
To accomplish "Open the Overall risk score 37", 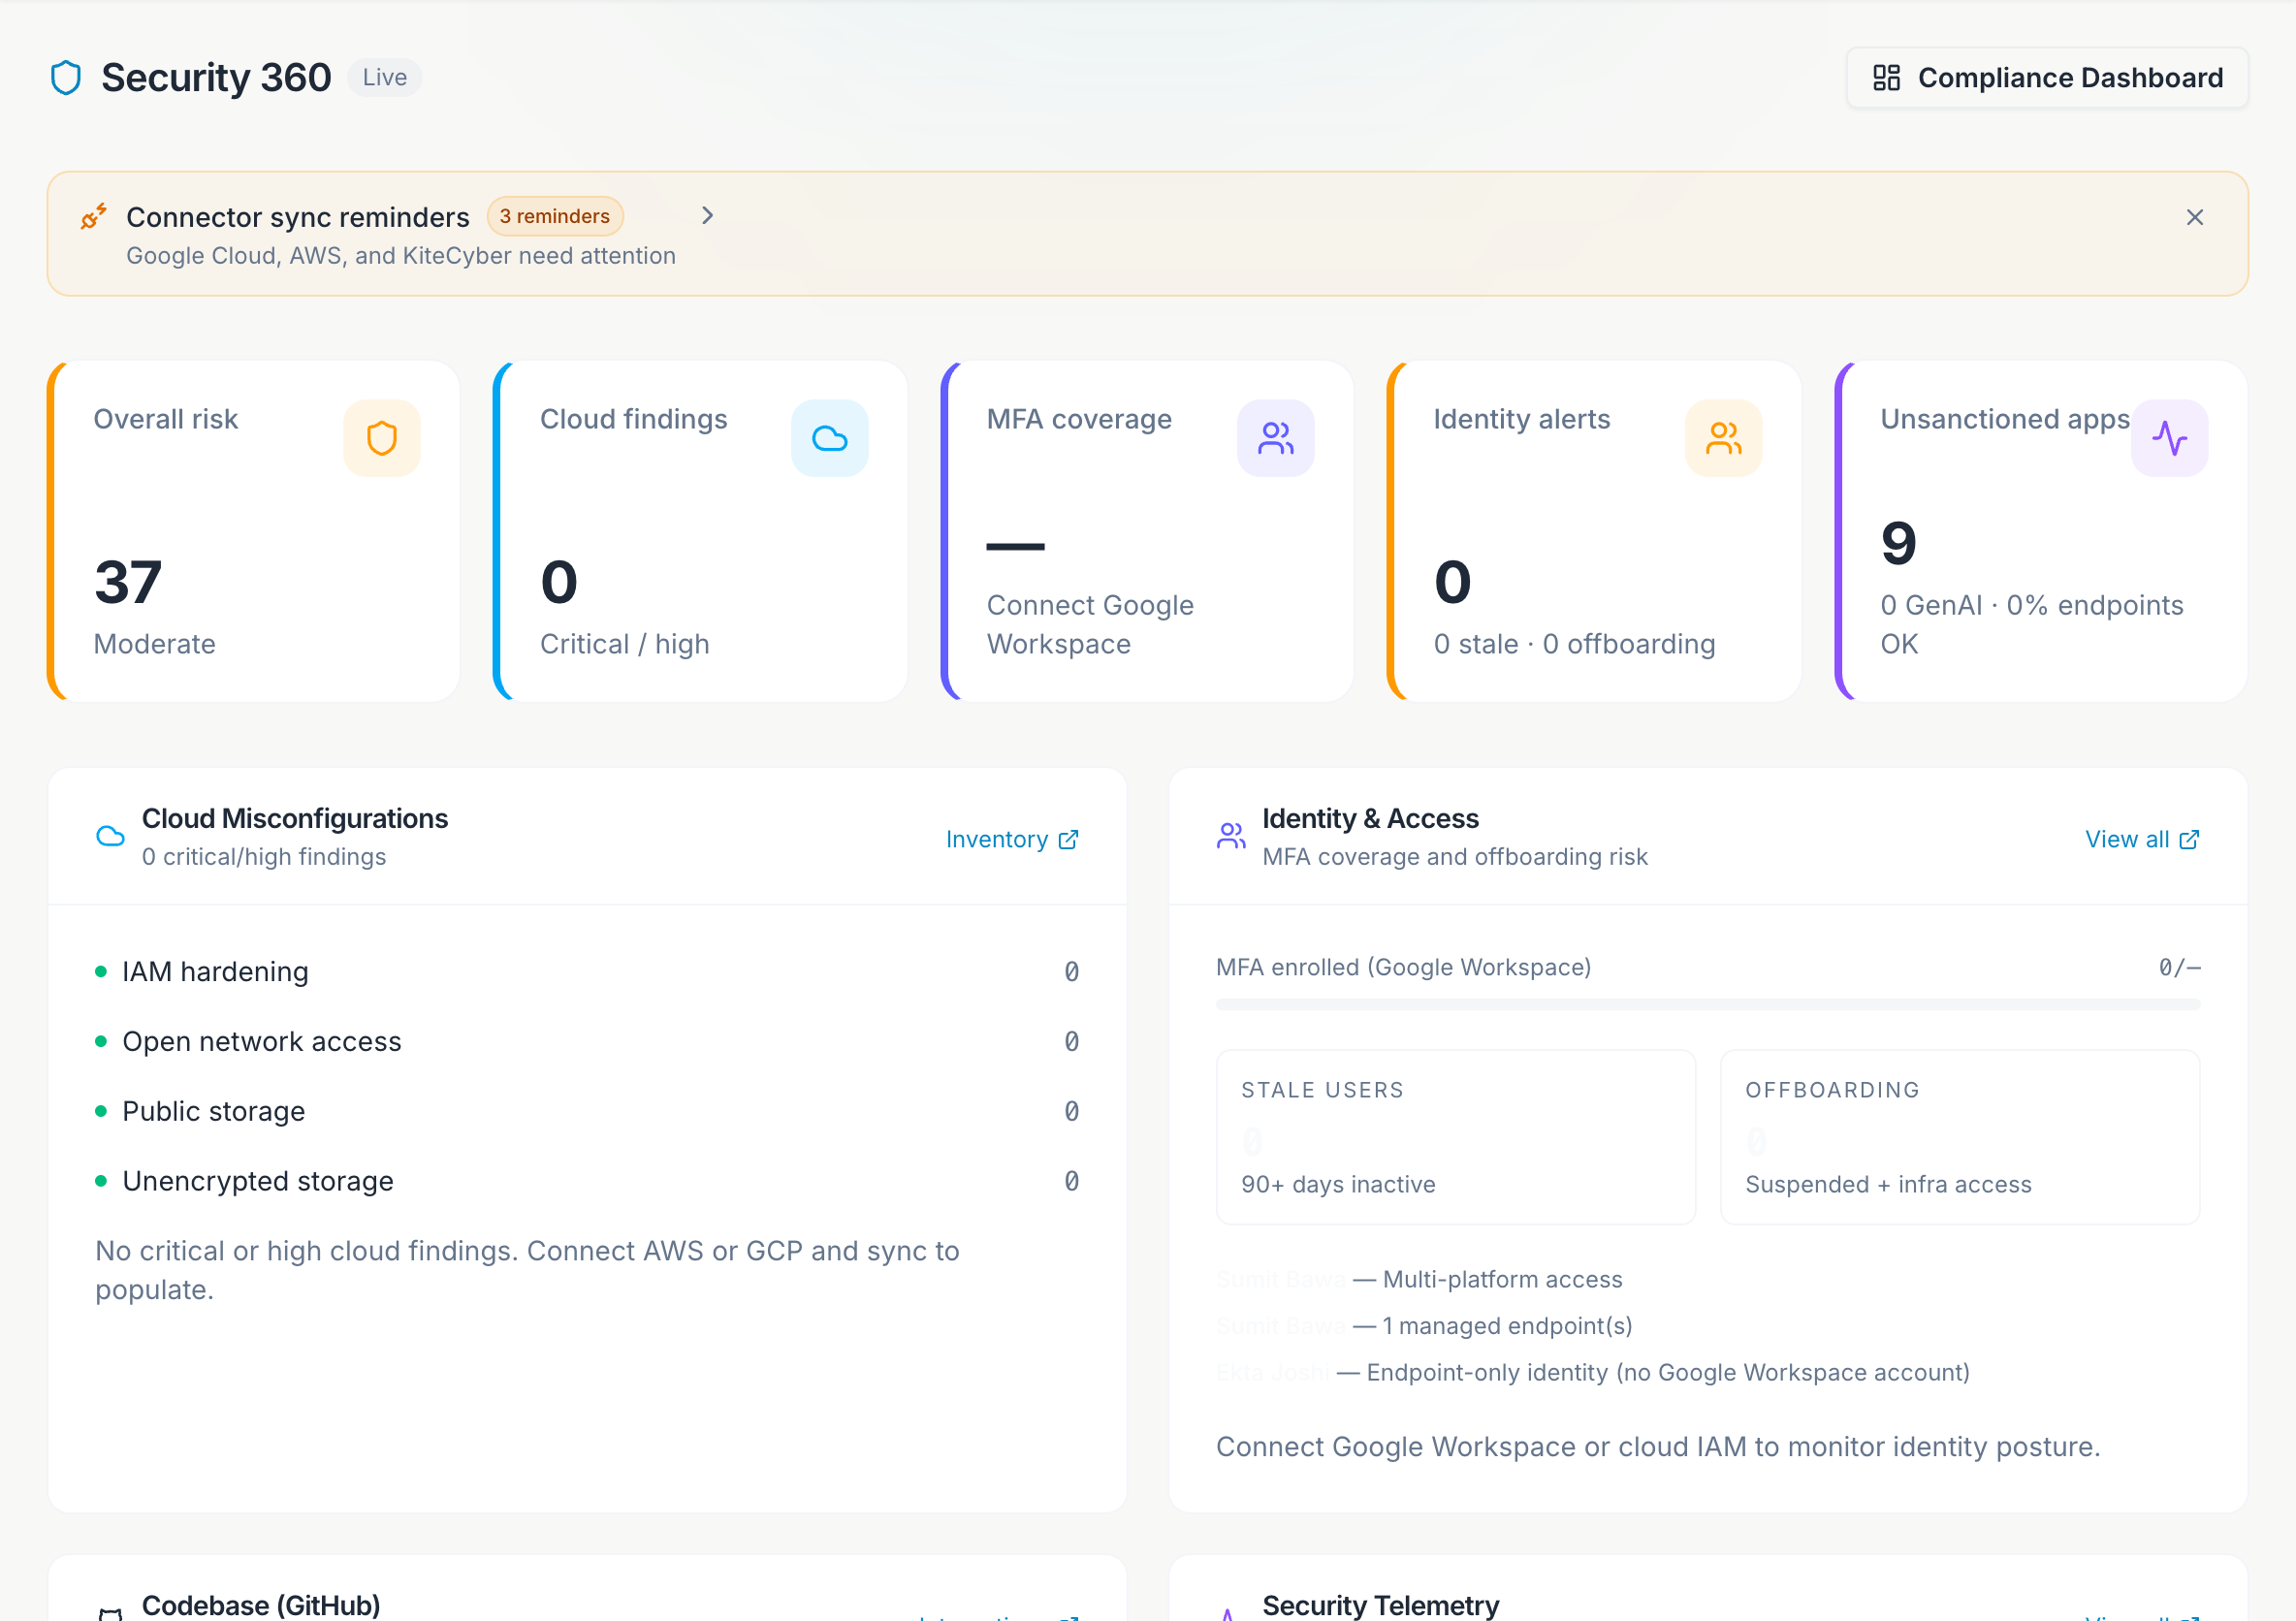I will (128, 582).
